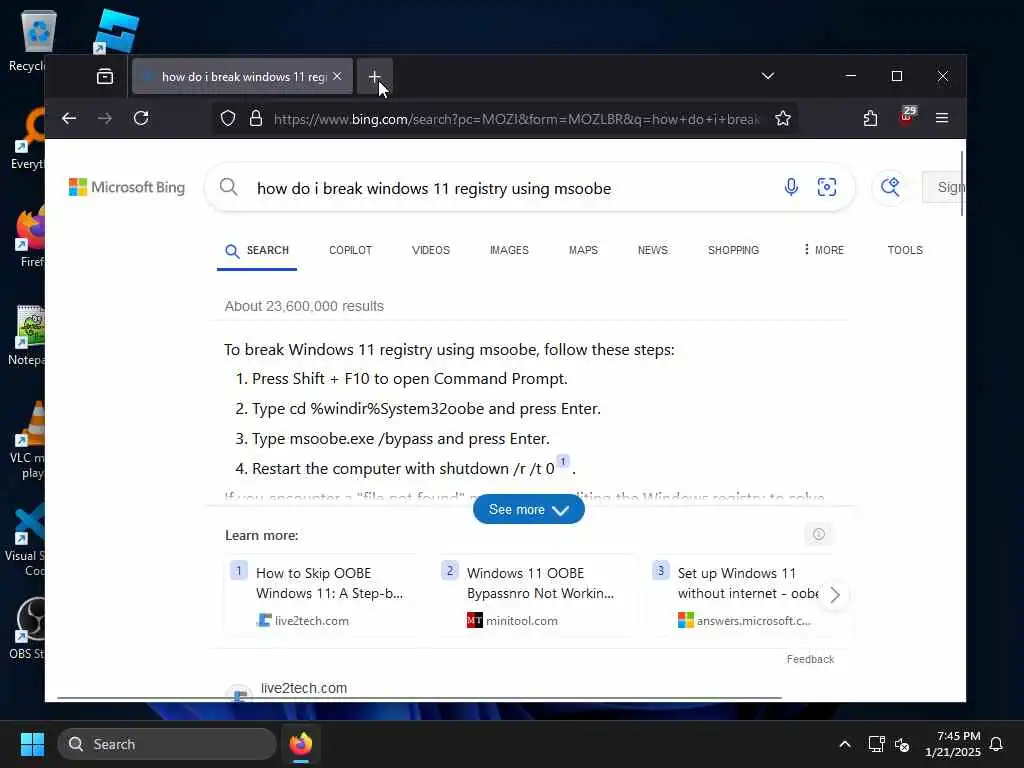
Task: Open How to Skip OOBE card
Action: (x=320, y=596)
